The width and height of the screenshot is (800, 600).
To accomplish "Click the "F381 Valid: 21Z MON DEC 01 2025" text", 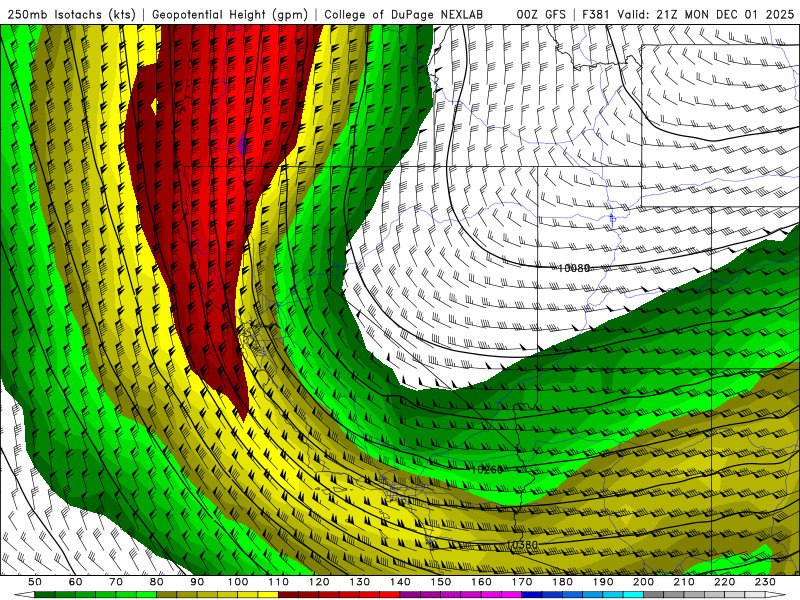I will tap(688, 15).
